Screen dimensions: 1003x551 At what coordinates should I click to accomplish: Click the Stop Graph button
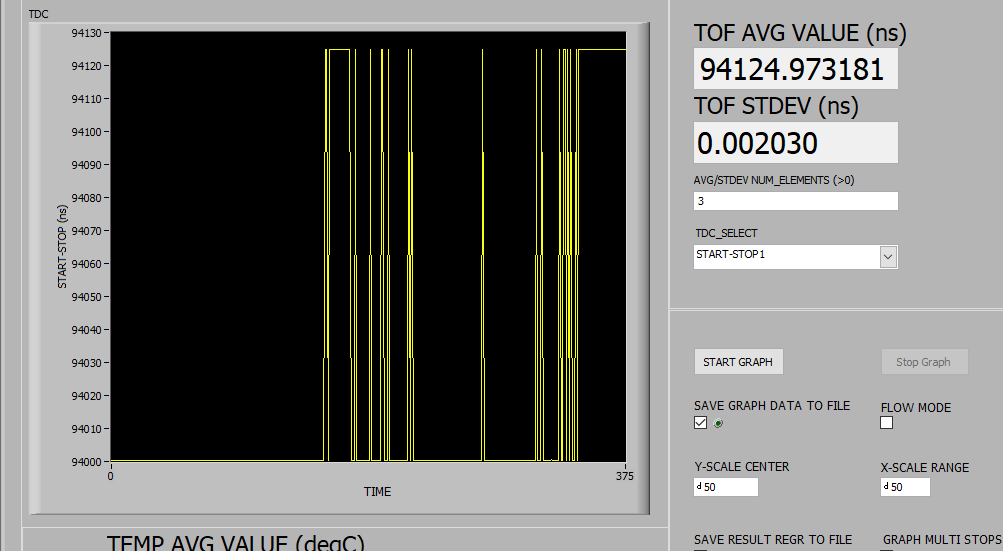click(924, 362)
